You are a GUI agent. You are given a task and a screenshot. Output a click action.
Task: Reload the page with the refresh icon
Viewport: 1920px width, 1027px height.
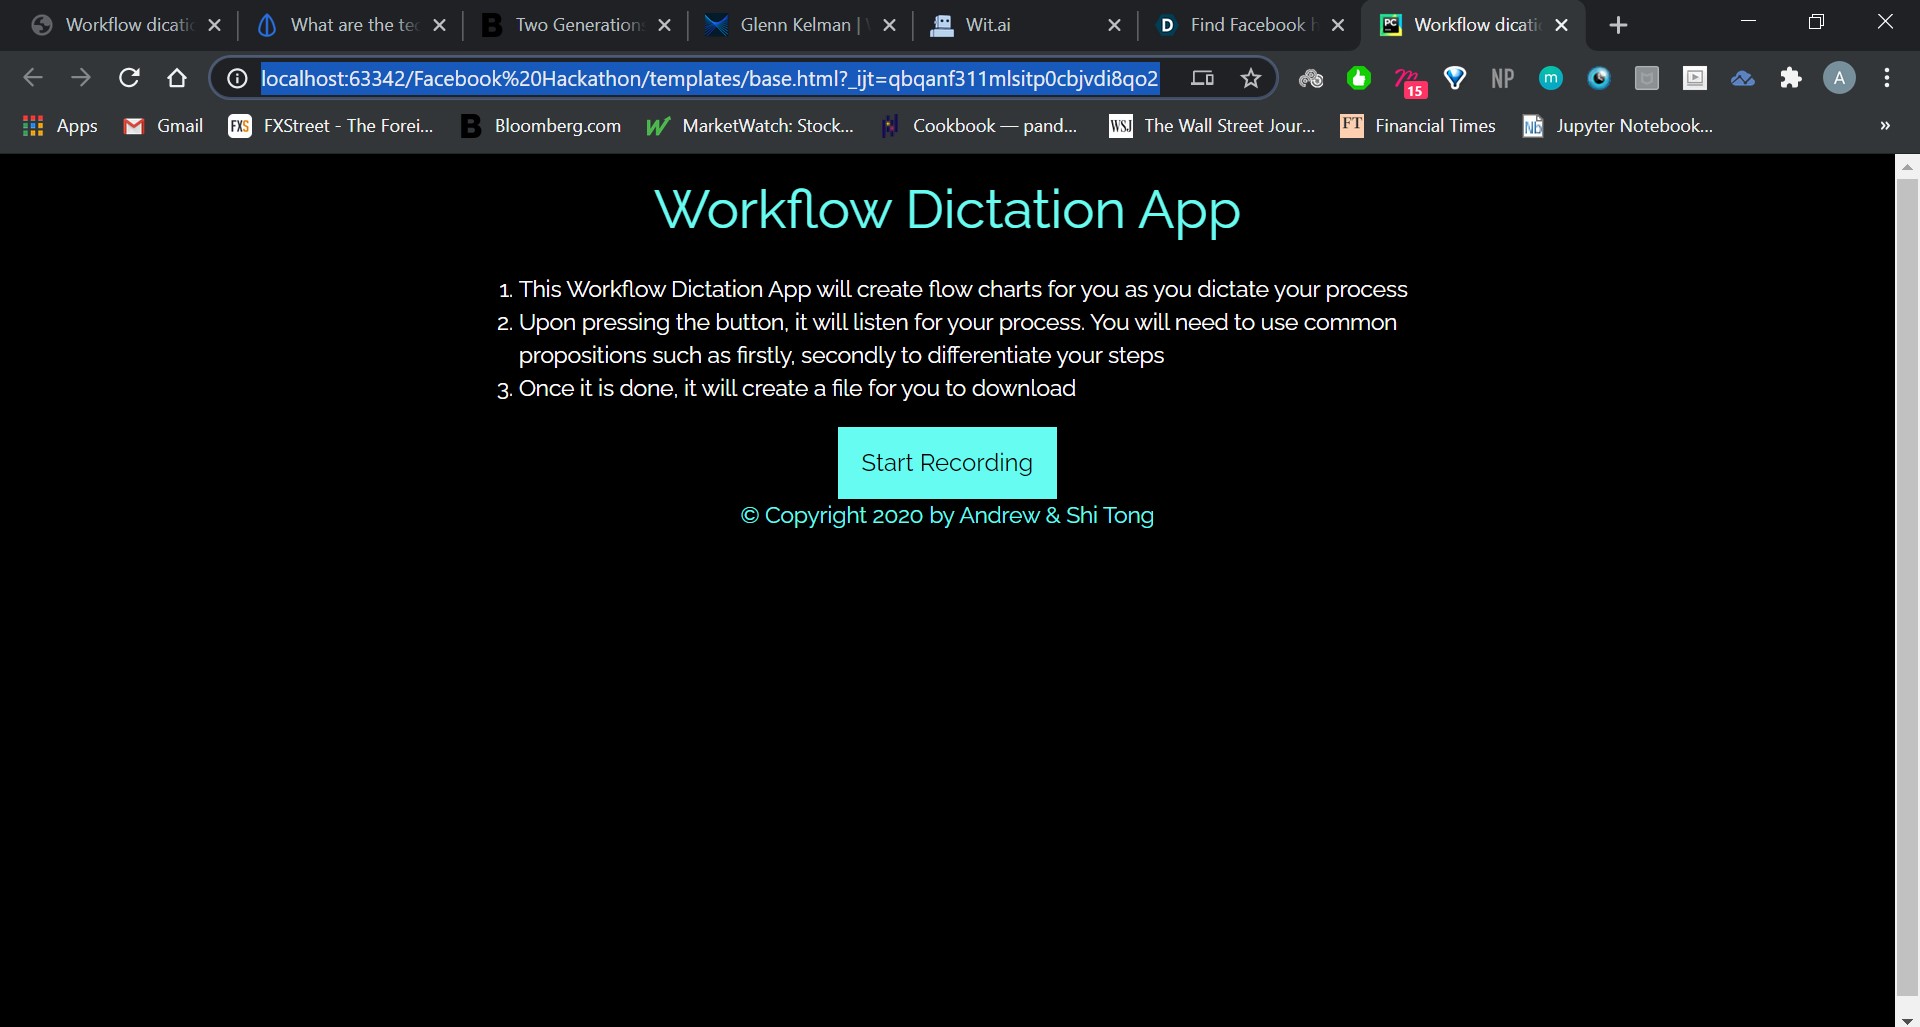point(129,78)
